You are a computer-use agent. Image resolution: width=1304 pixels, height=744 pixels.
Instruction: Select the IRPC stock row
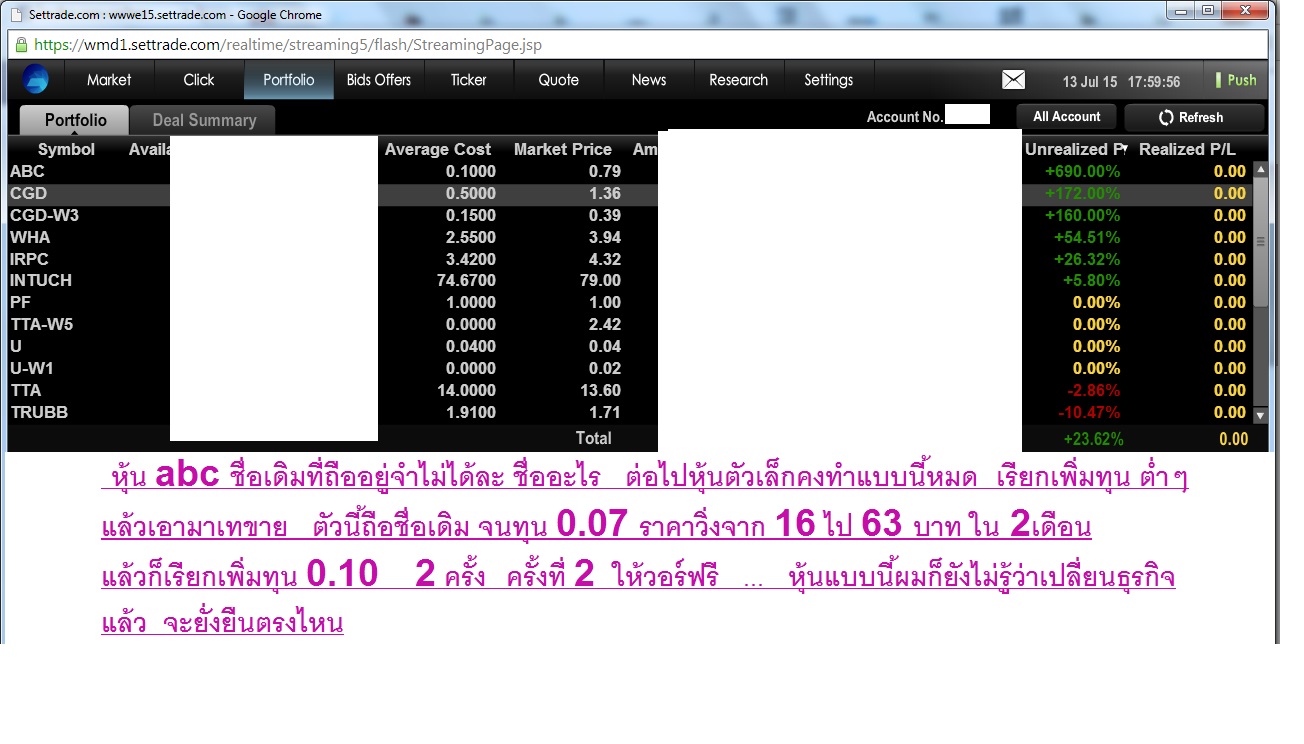point(630,259)
